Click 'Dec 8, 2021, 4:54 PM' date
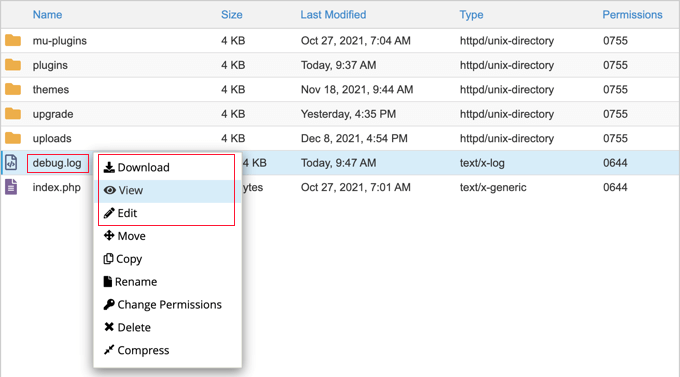 point(354,138)
